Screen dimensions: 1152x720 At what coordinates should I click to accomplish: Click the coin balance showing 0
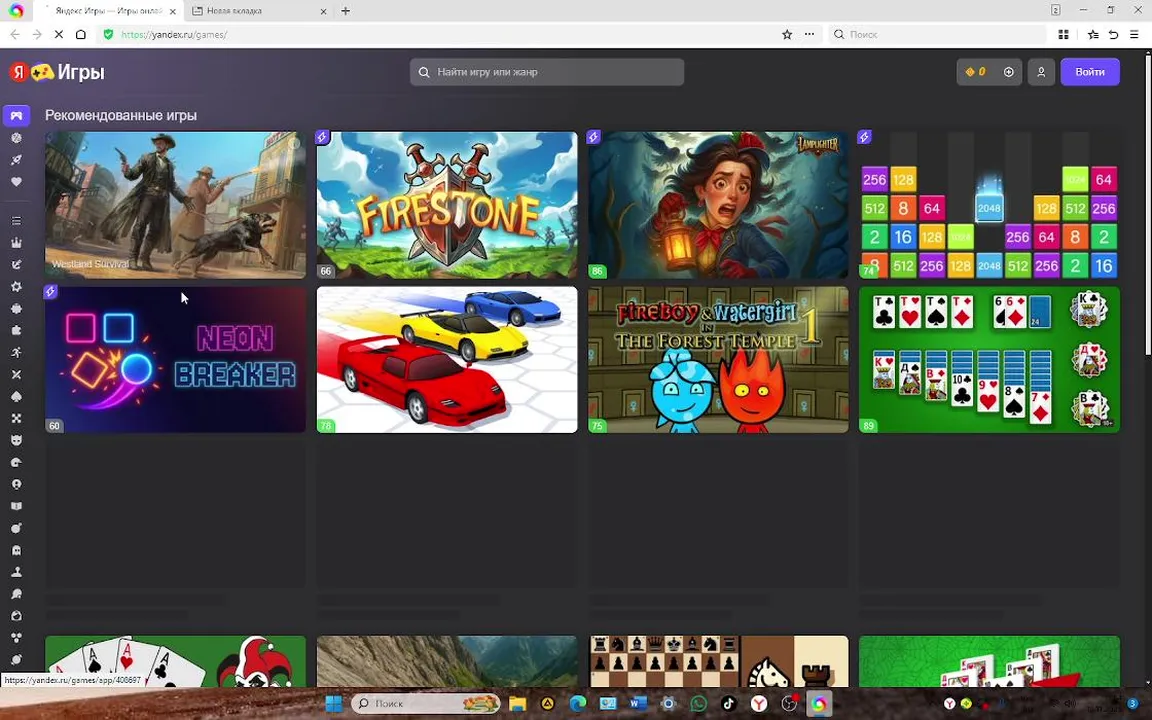(976, 72)
